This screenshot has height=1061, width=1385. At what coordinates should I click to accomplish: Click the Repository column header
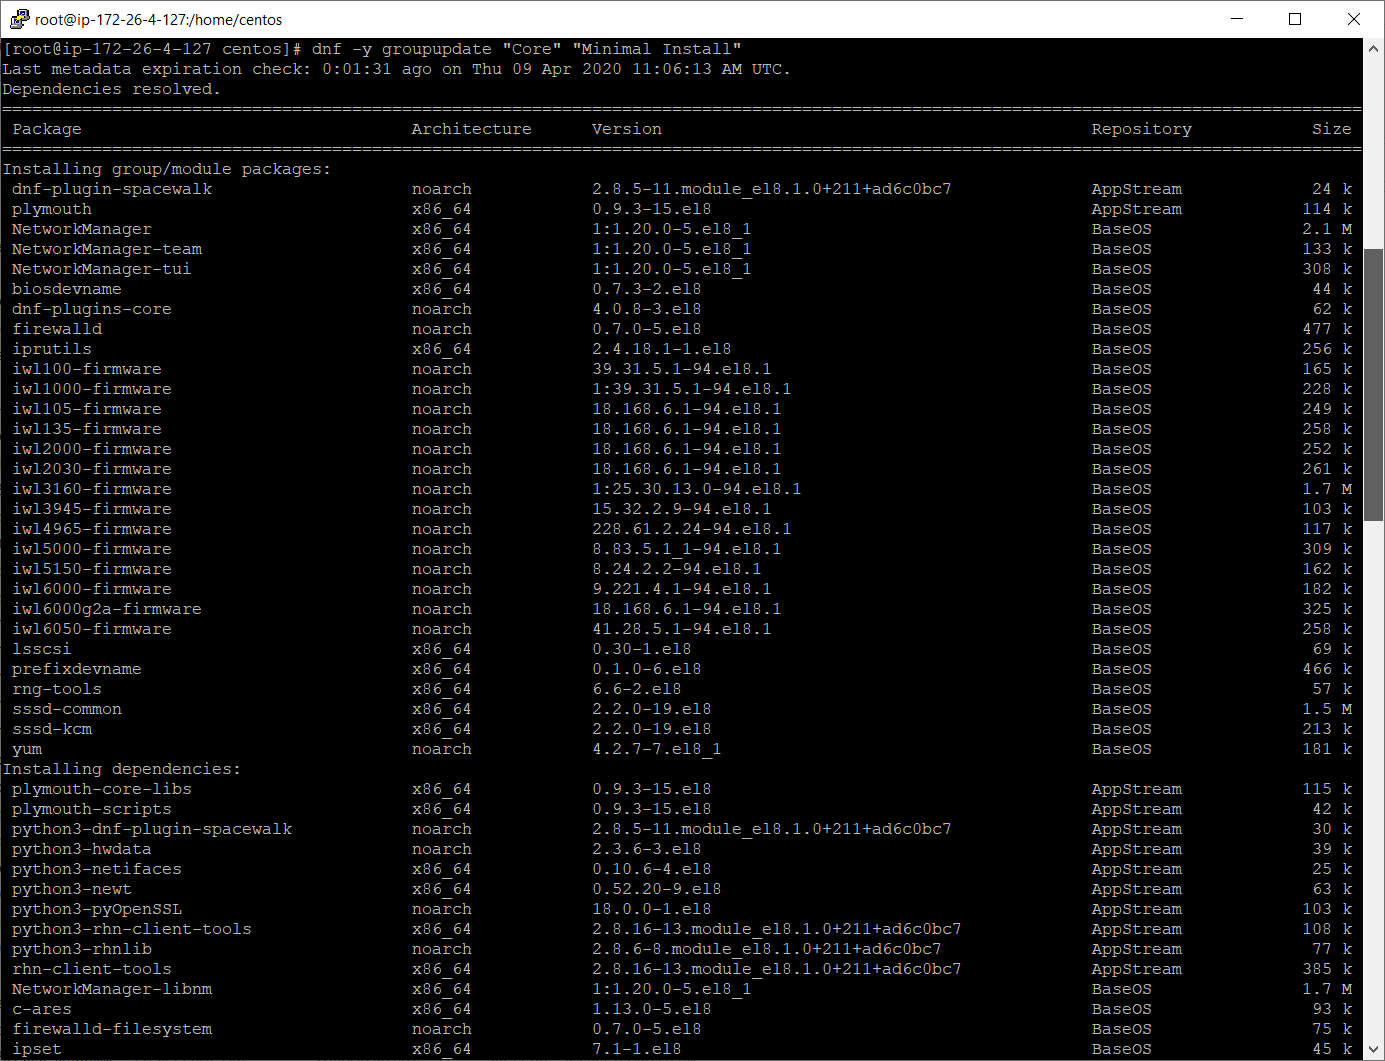coord(1141,129)
